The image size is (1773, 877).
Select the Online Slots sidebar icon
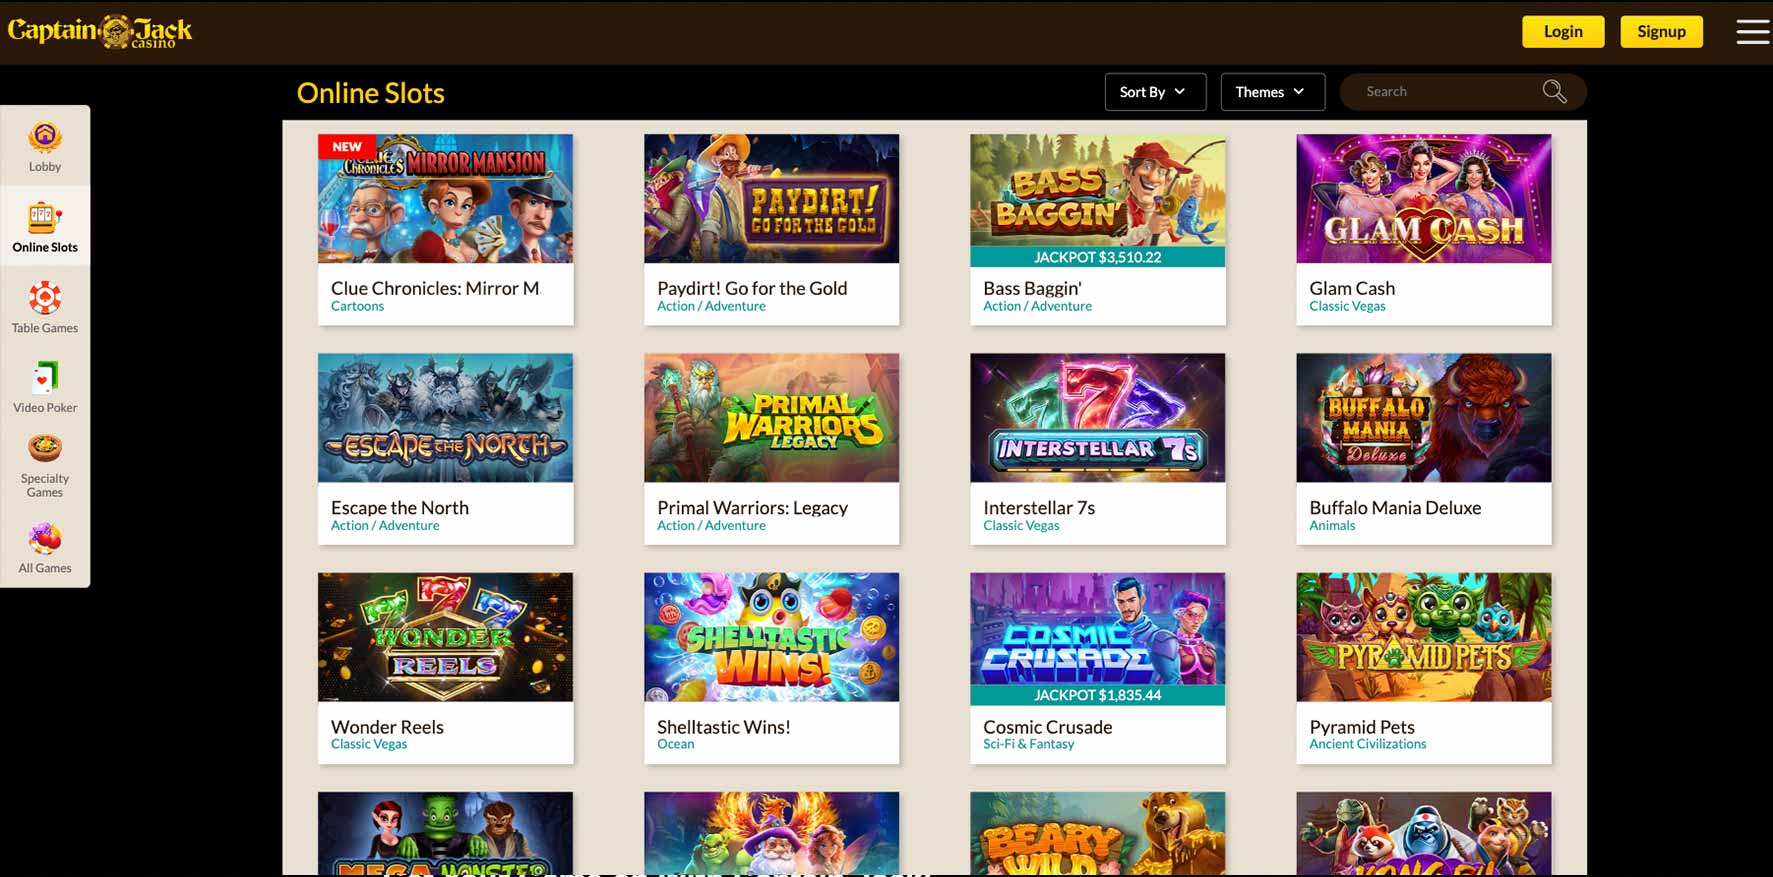pos(45,217)
